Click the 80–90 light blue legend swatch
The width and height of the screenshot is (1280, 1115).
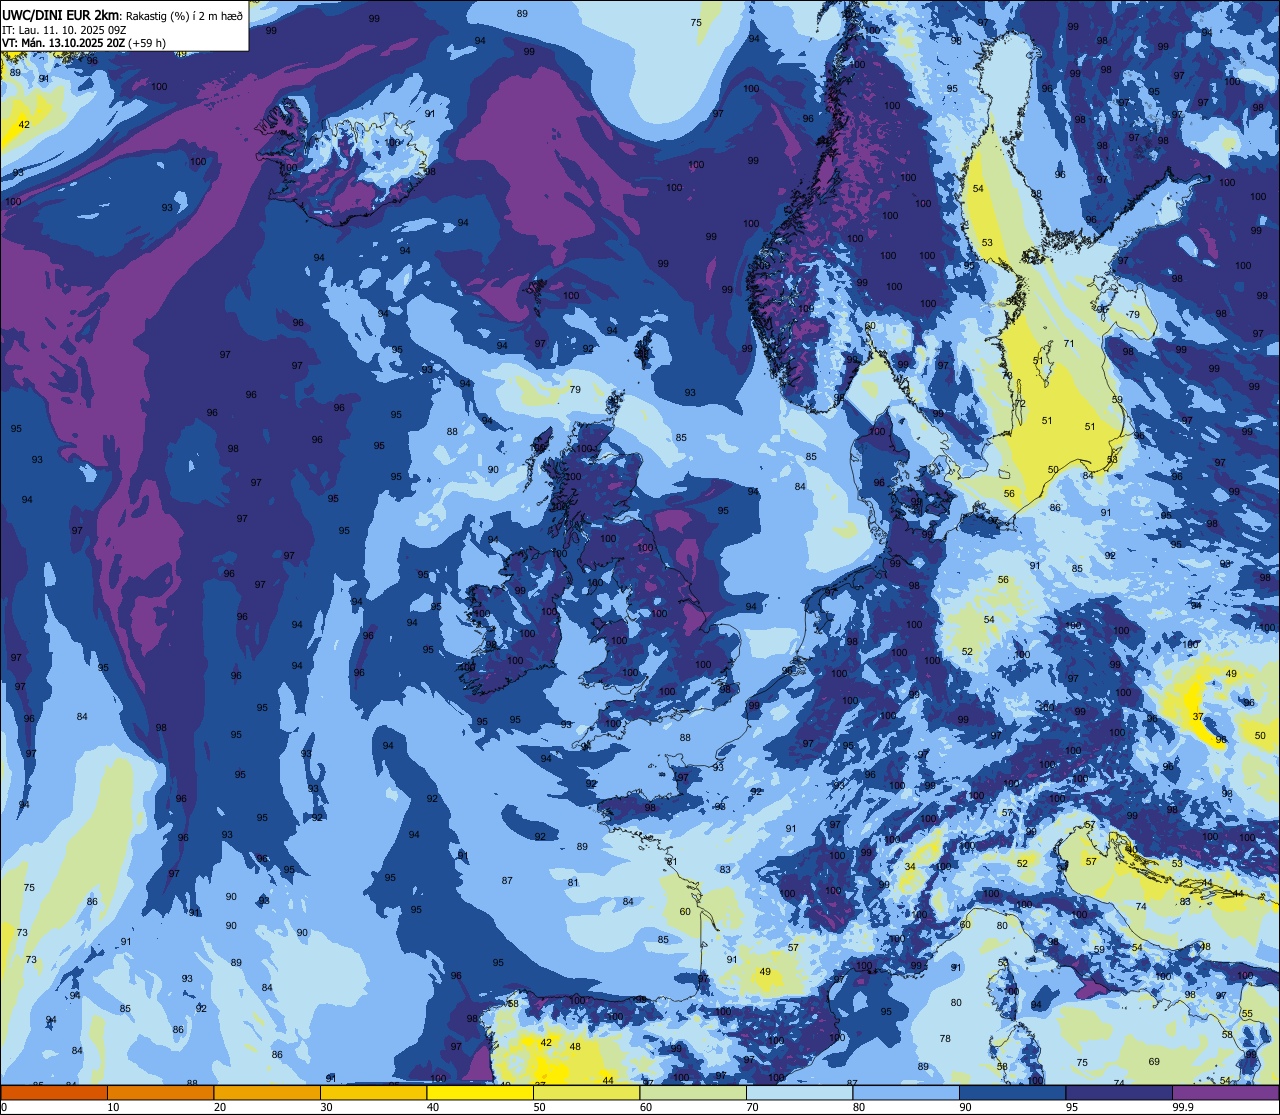(x=906, y=1092)
